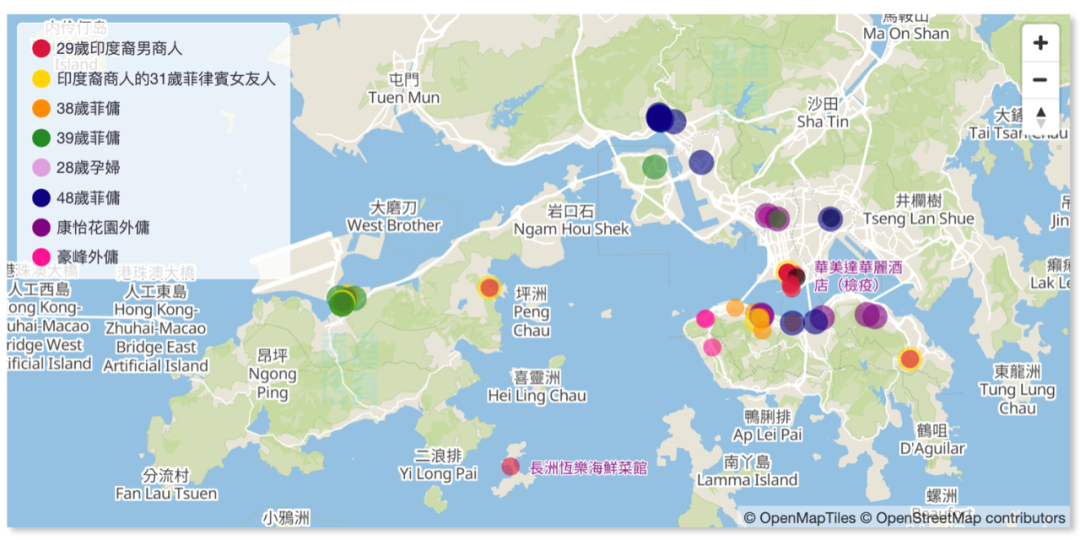The height and width of the screenshot is (540, 1080).
Task: Click the 長洲恆樂海鮮菜館 map label
Action: point(589,468)
